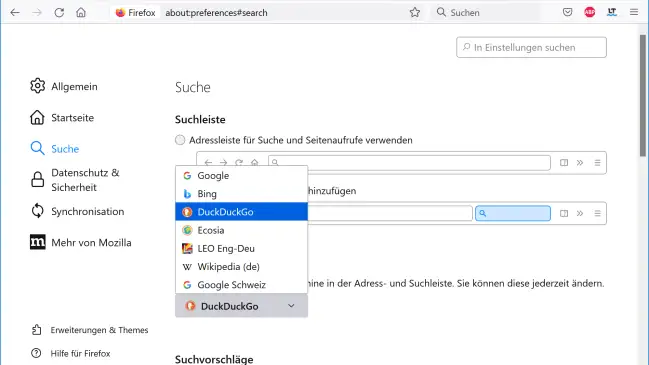
Task: Reload the page with the refresh icon
Action: (59, 12)
